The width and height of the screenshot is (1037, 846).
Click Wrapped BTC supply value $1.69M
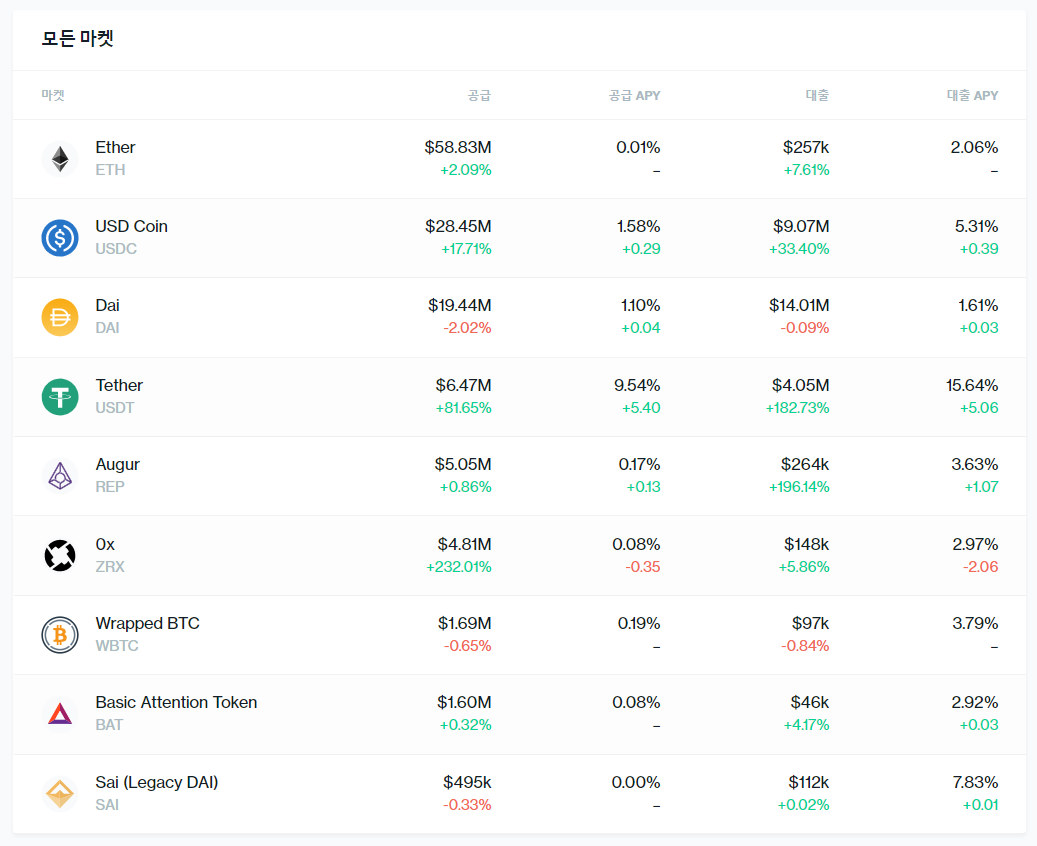click(464, 624)
